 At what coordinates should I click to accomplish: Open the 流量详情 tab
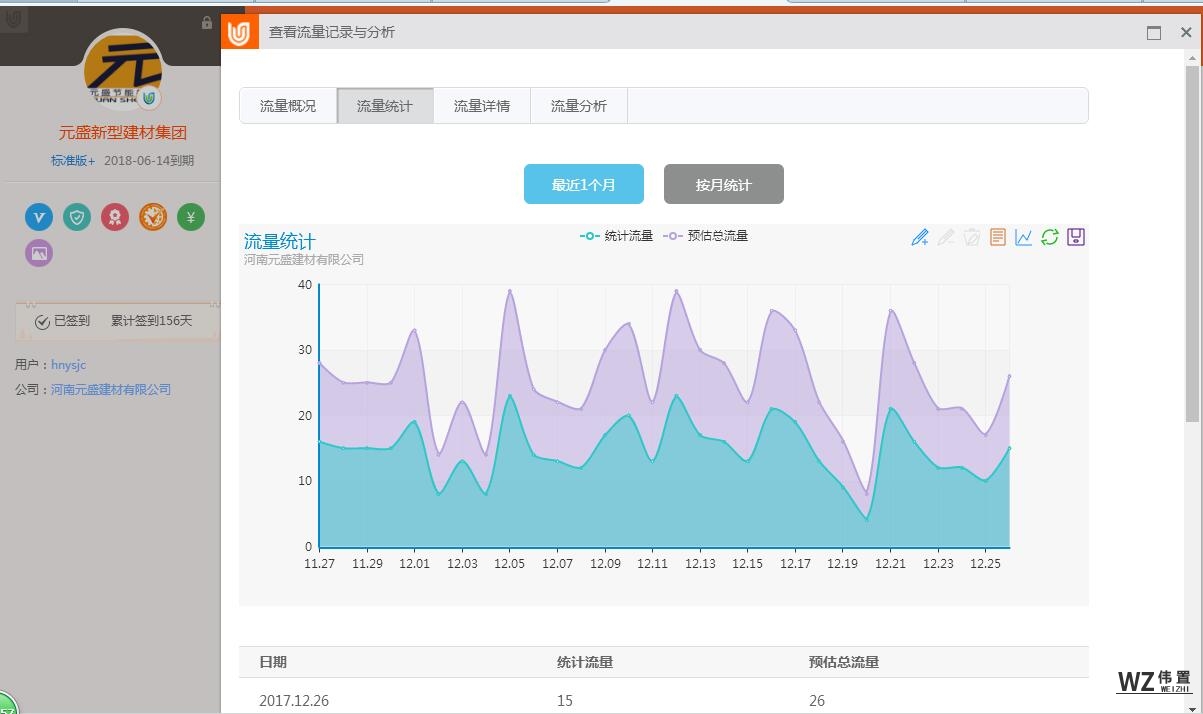tap(482, 106)
